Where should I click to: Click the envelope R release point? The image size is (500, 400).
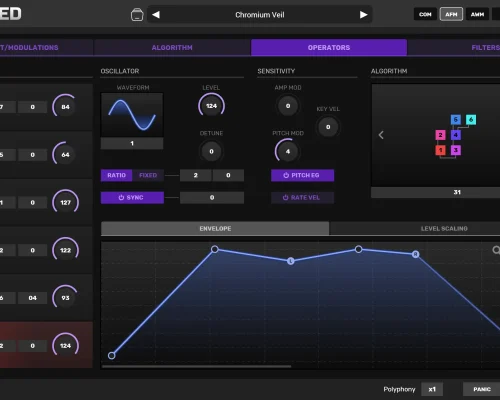pos(415,254)
